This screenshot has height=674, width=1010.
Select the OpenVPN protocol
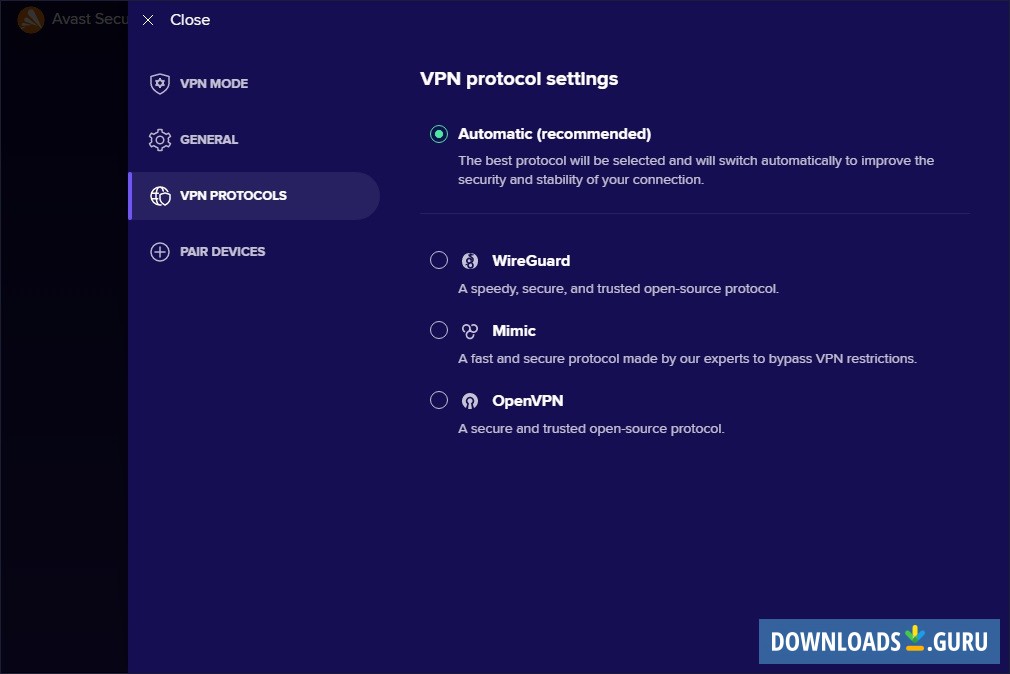(438, 400)
